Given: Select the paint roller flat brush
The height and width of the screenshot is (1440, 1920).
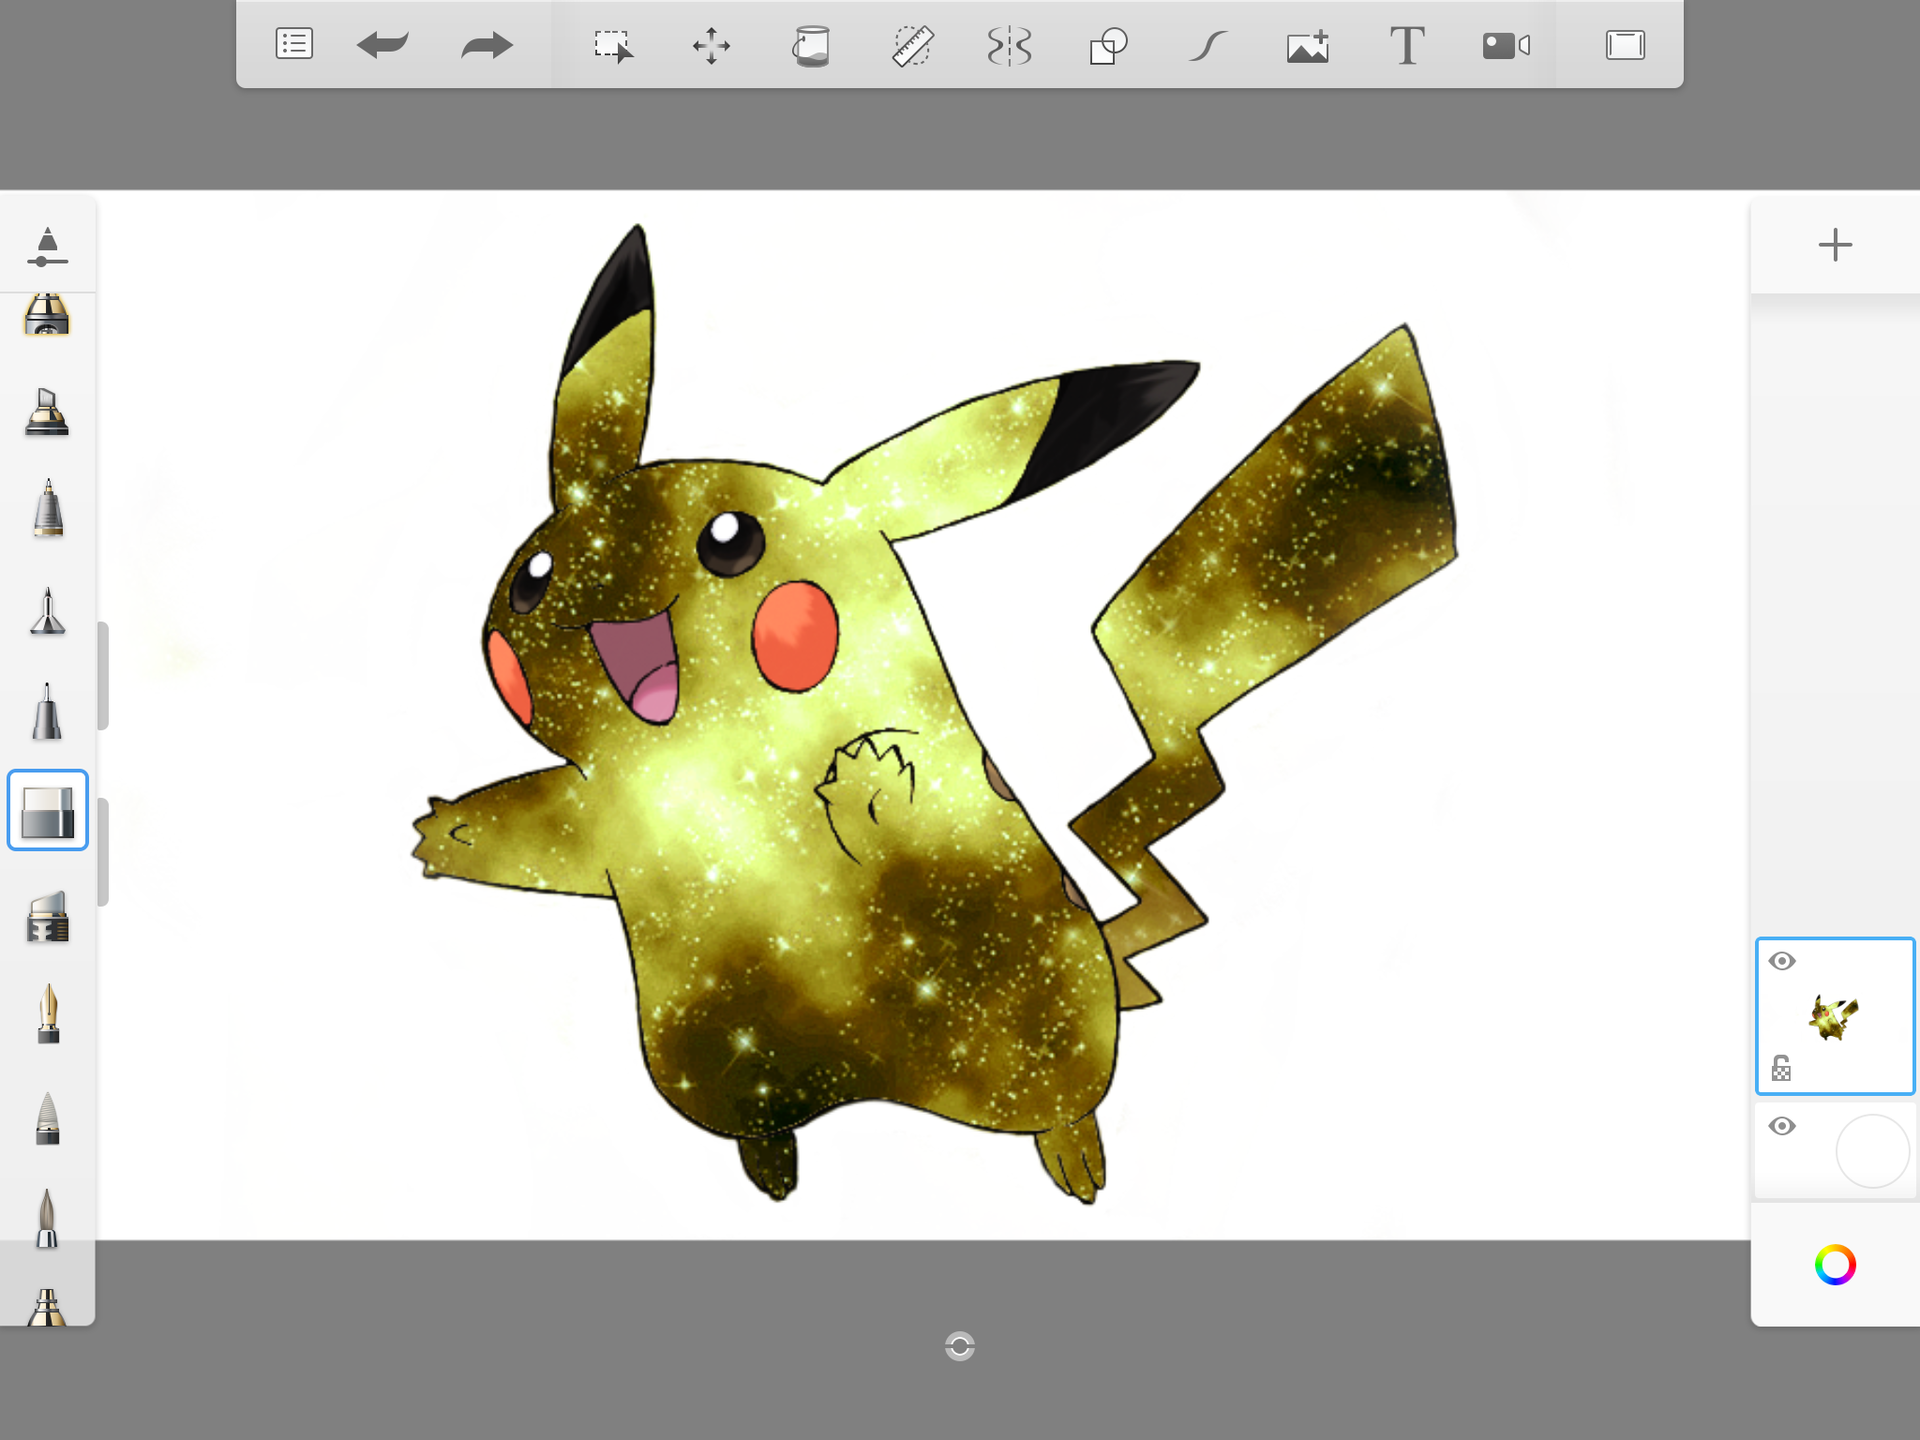Looking at the screenshot, I should coord(47,917).
